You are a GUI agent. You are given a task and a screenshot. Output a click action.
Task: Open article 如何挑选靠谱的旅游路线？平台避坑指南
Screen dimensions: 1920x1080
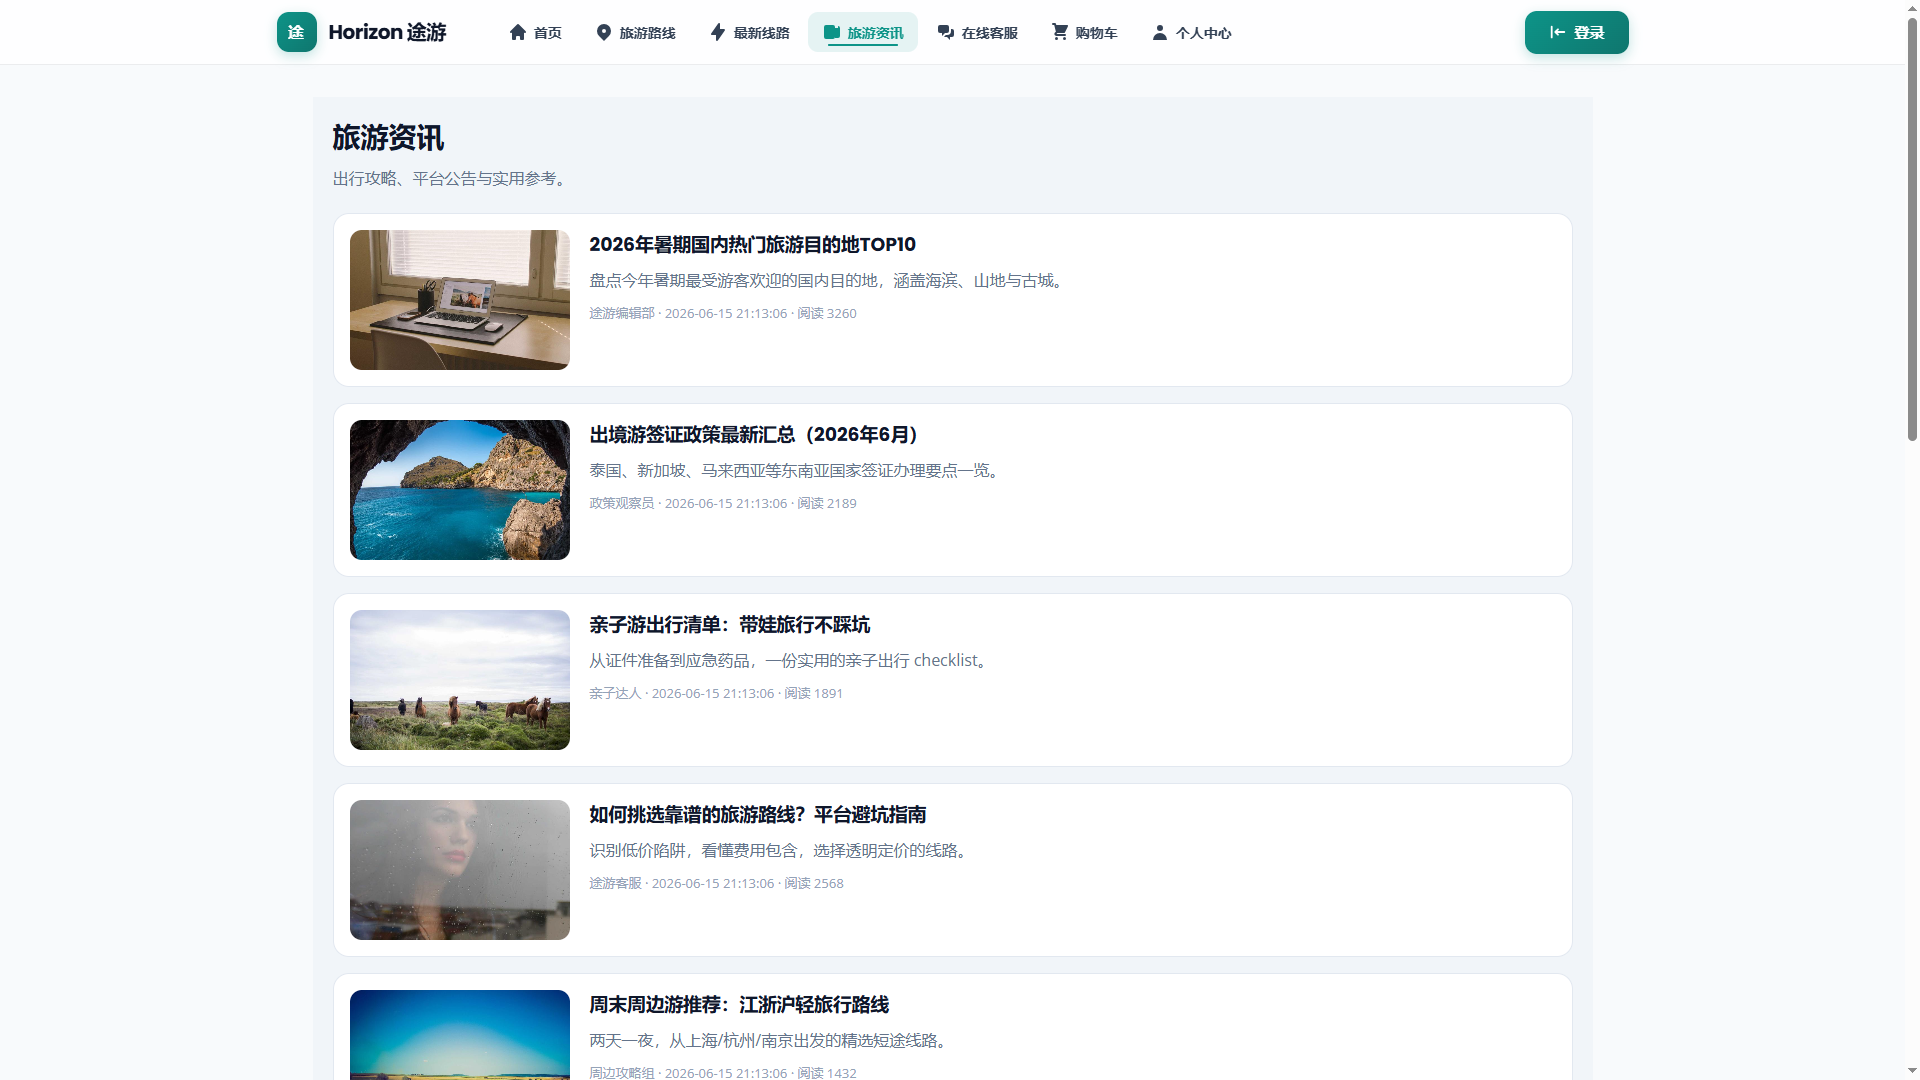coord(757,814)
